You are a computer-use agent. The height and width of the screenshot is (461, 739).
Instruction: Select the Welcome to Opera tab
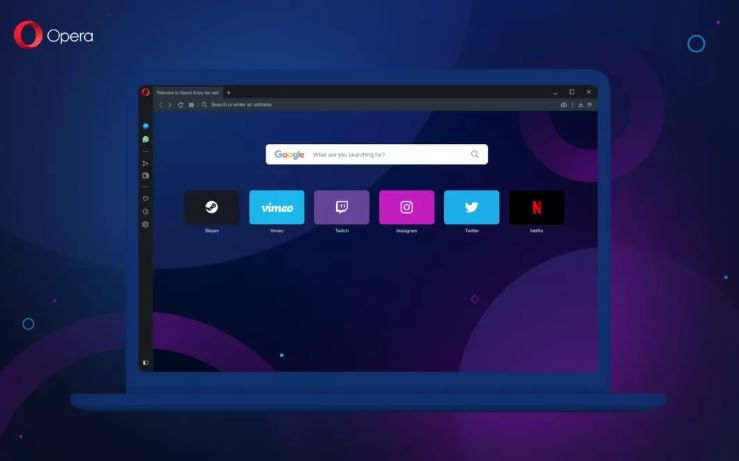coord(188,93)
